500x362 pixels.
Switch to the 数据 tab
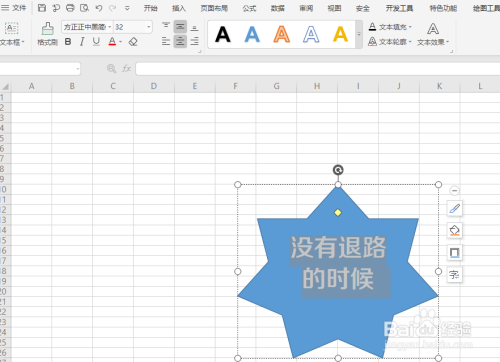[x=278, y=8]
